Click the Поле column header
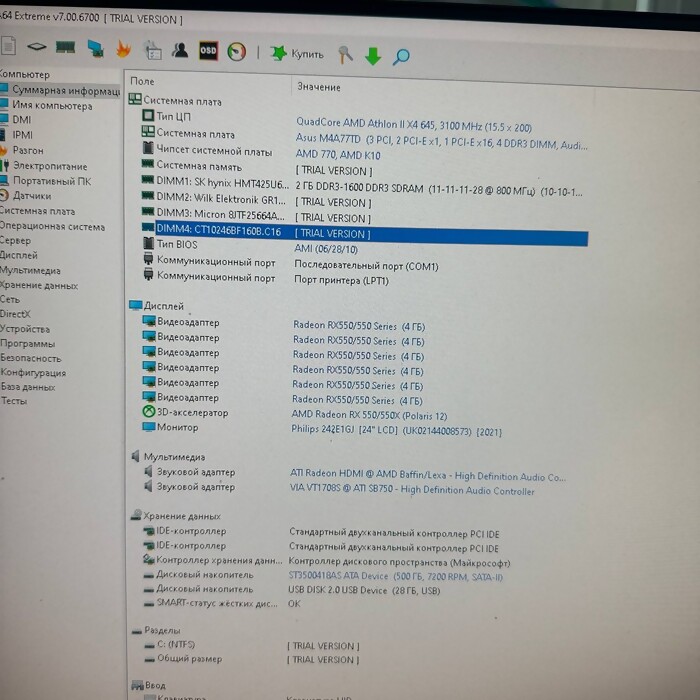Screen dimensions: 700x700 pos(142,81)
